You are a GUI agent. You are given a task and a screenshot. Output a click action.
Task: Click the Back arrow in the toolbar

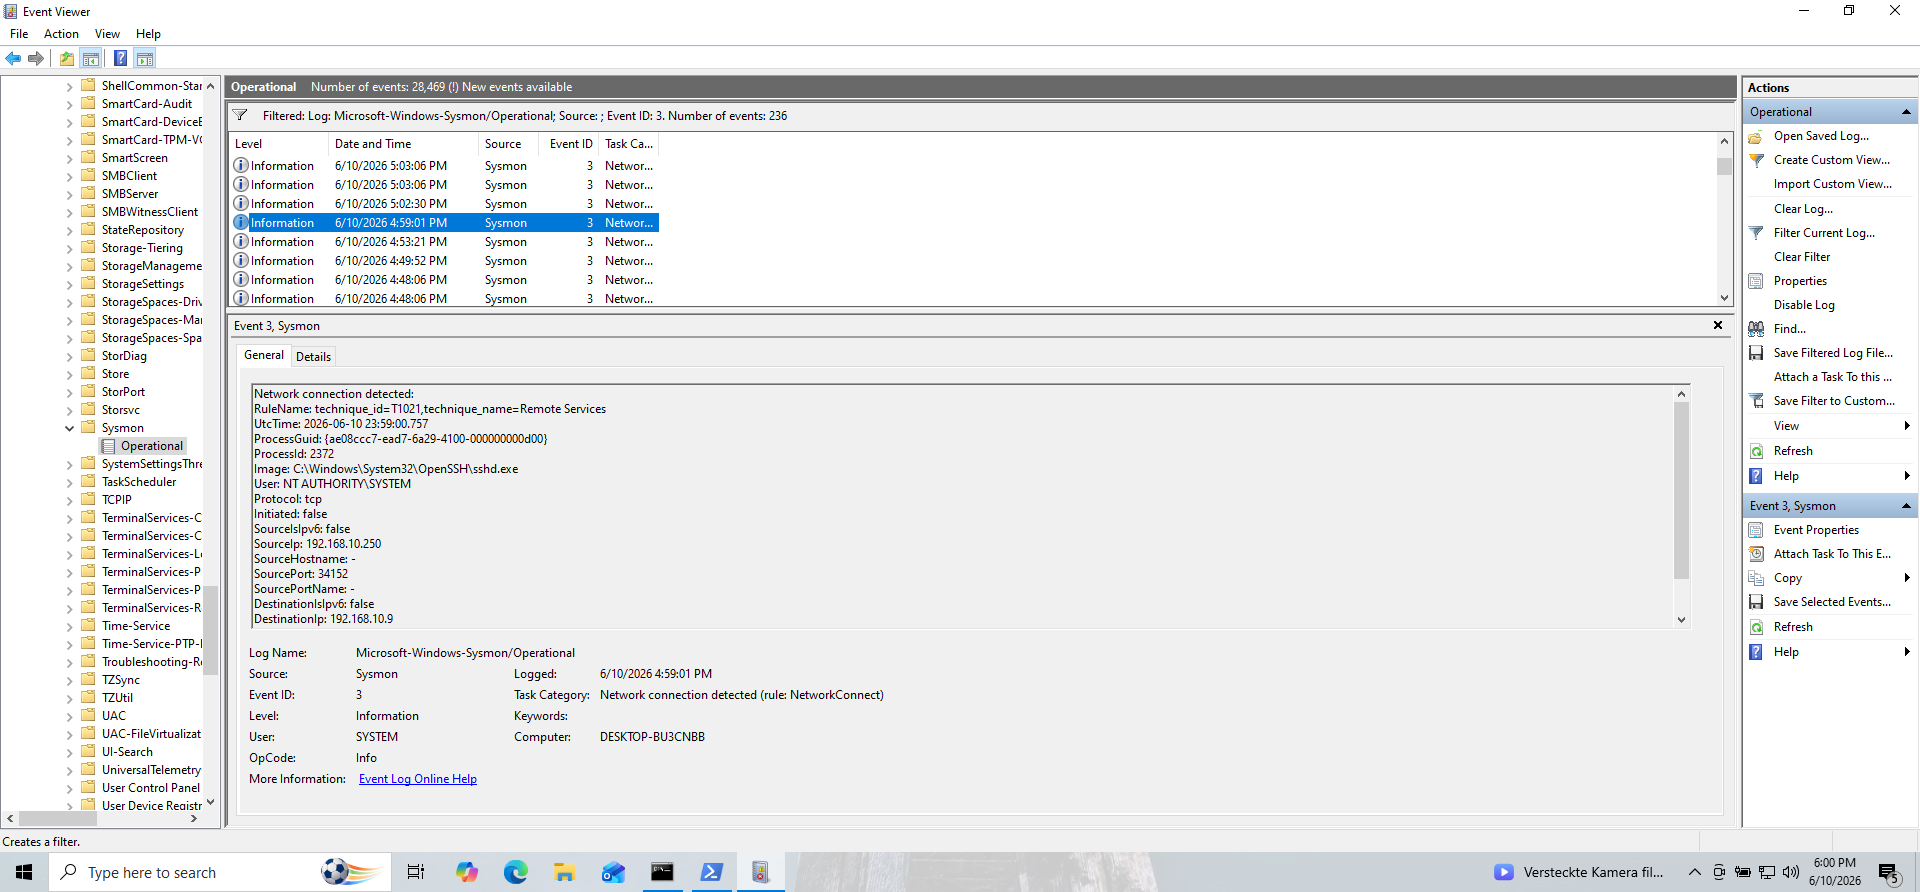coord(13,59)
